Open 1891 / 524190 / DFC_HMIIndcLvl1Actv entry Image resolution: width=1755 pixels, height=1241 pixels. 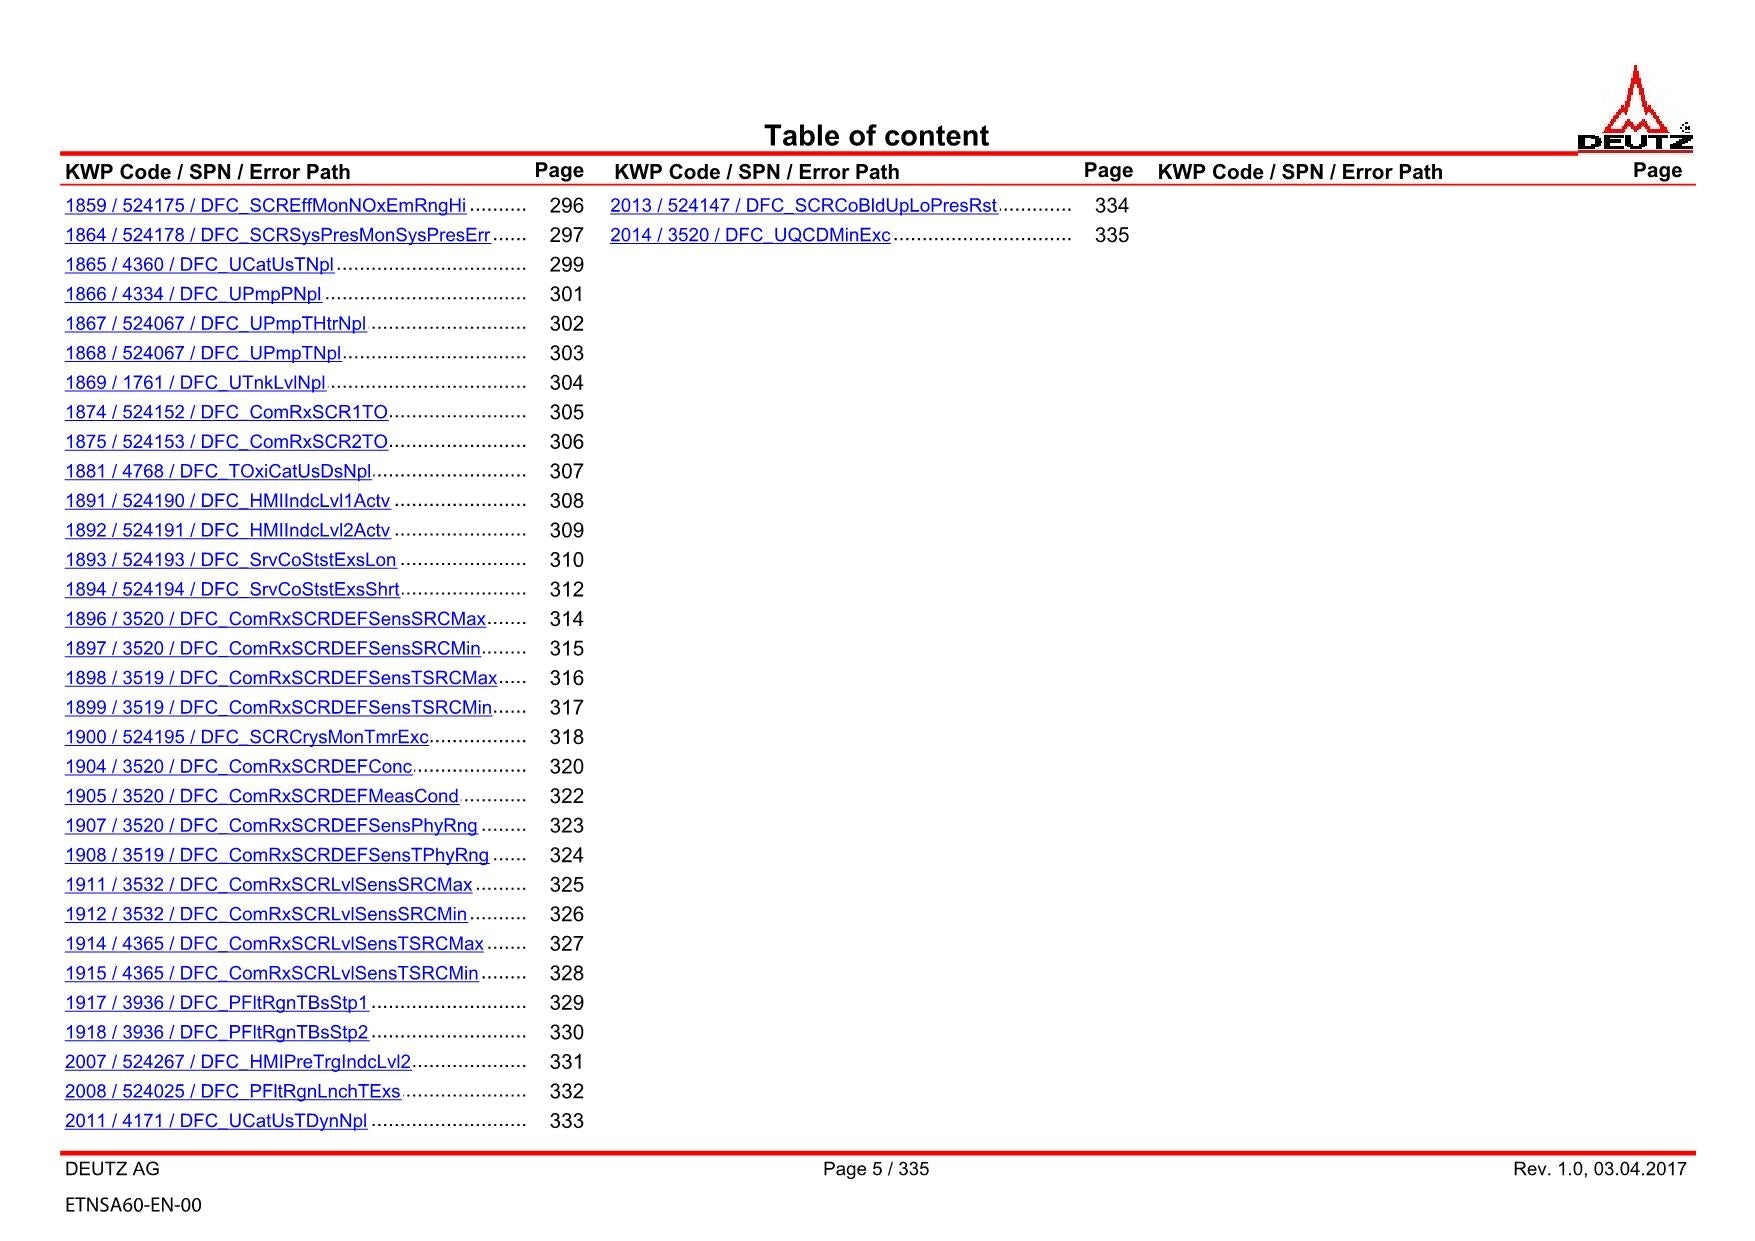coord(227,501)
